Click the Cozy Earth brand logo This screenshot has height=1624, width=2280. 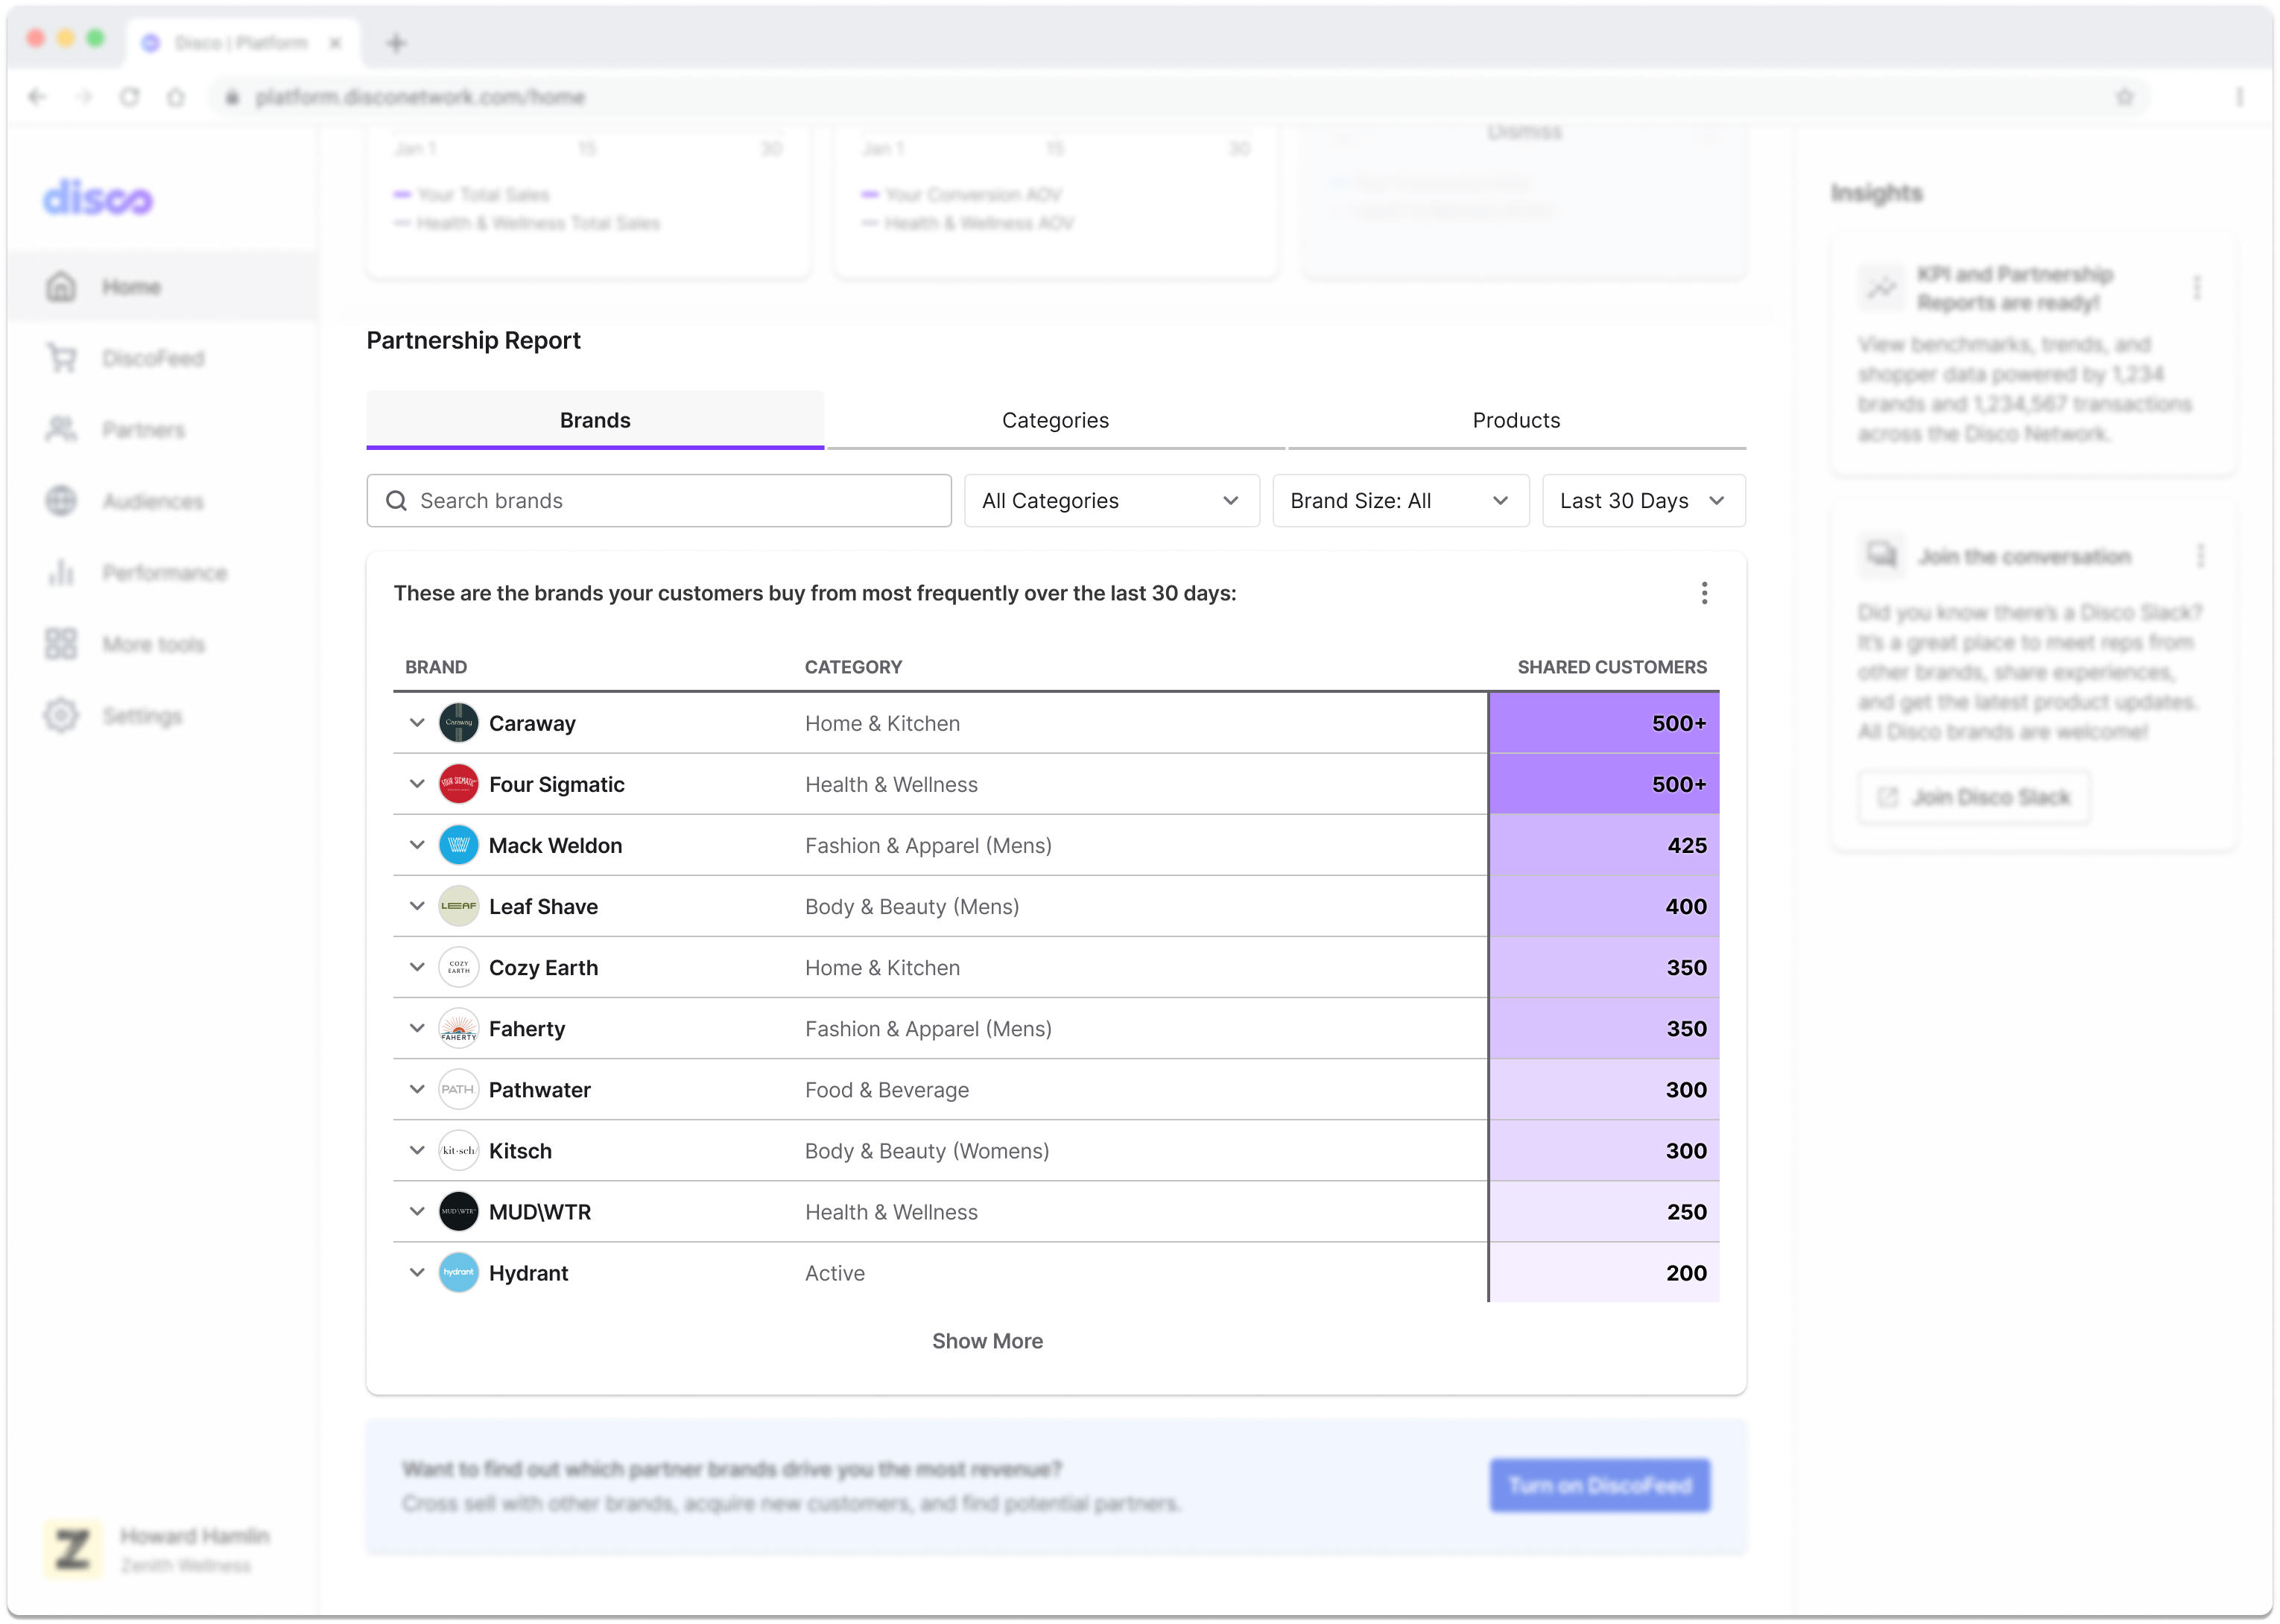tap(458, 967)
